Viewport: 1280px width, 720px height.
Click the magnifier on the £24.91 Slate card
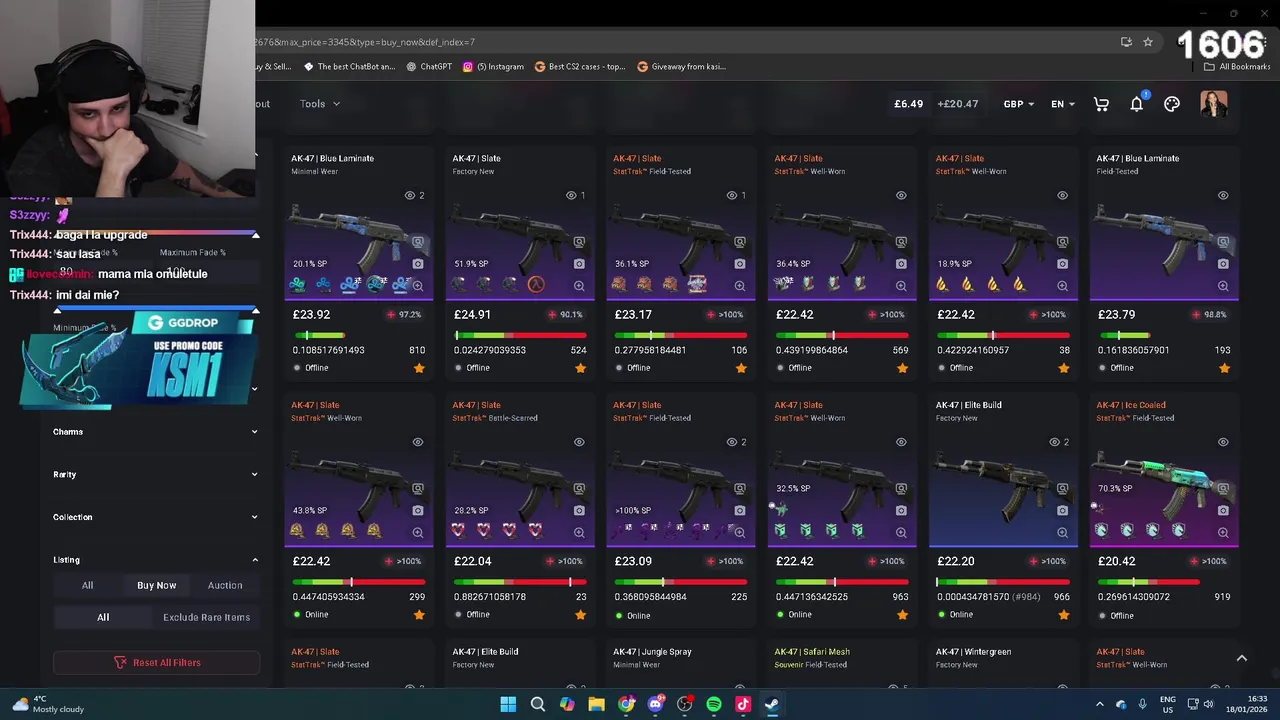pos(579,286)
